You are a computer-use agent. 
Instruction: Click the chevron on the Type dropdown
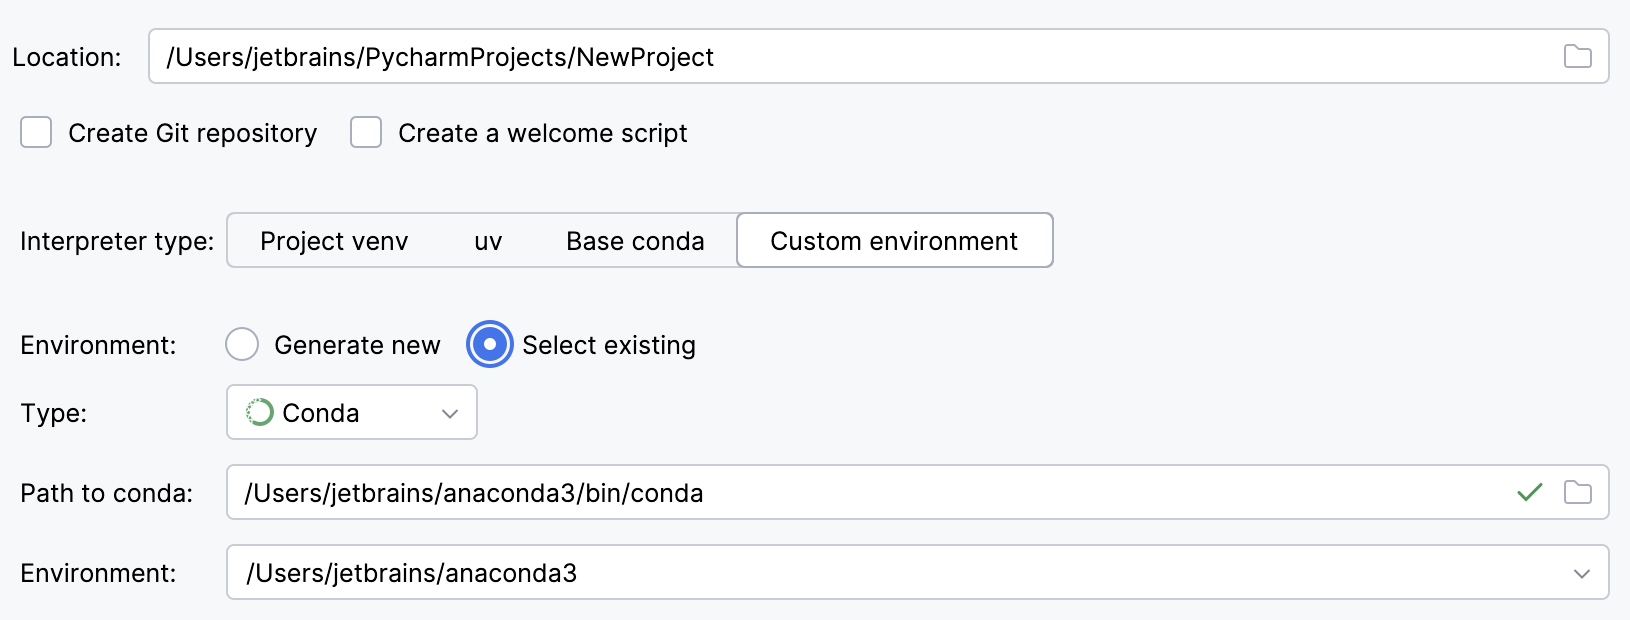[449, 412]
